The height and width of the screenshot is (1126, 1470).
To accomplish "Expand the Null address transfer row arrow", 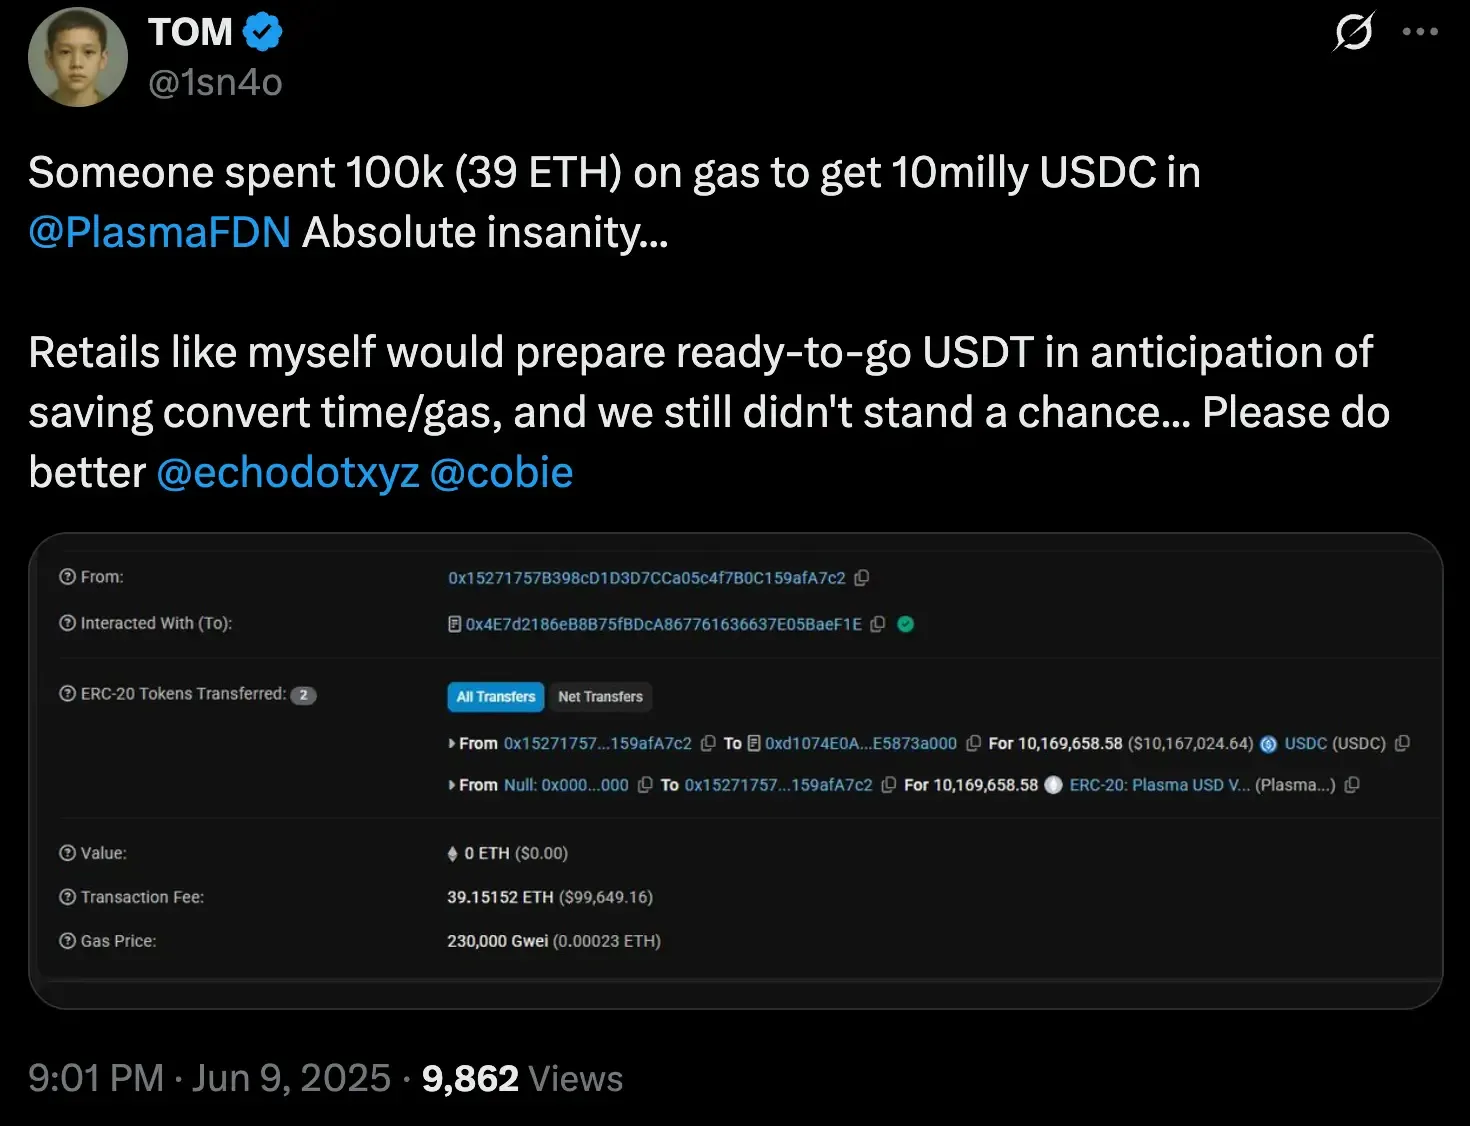I will [452, 785].
